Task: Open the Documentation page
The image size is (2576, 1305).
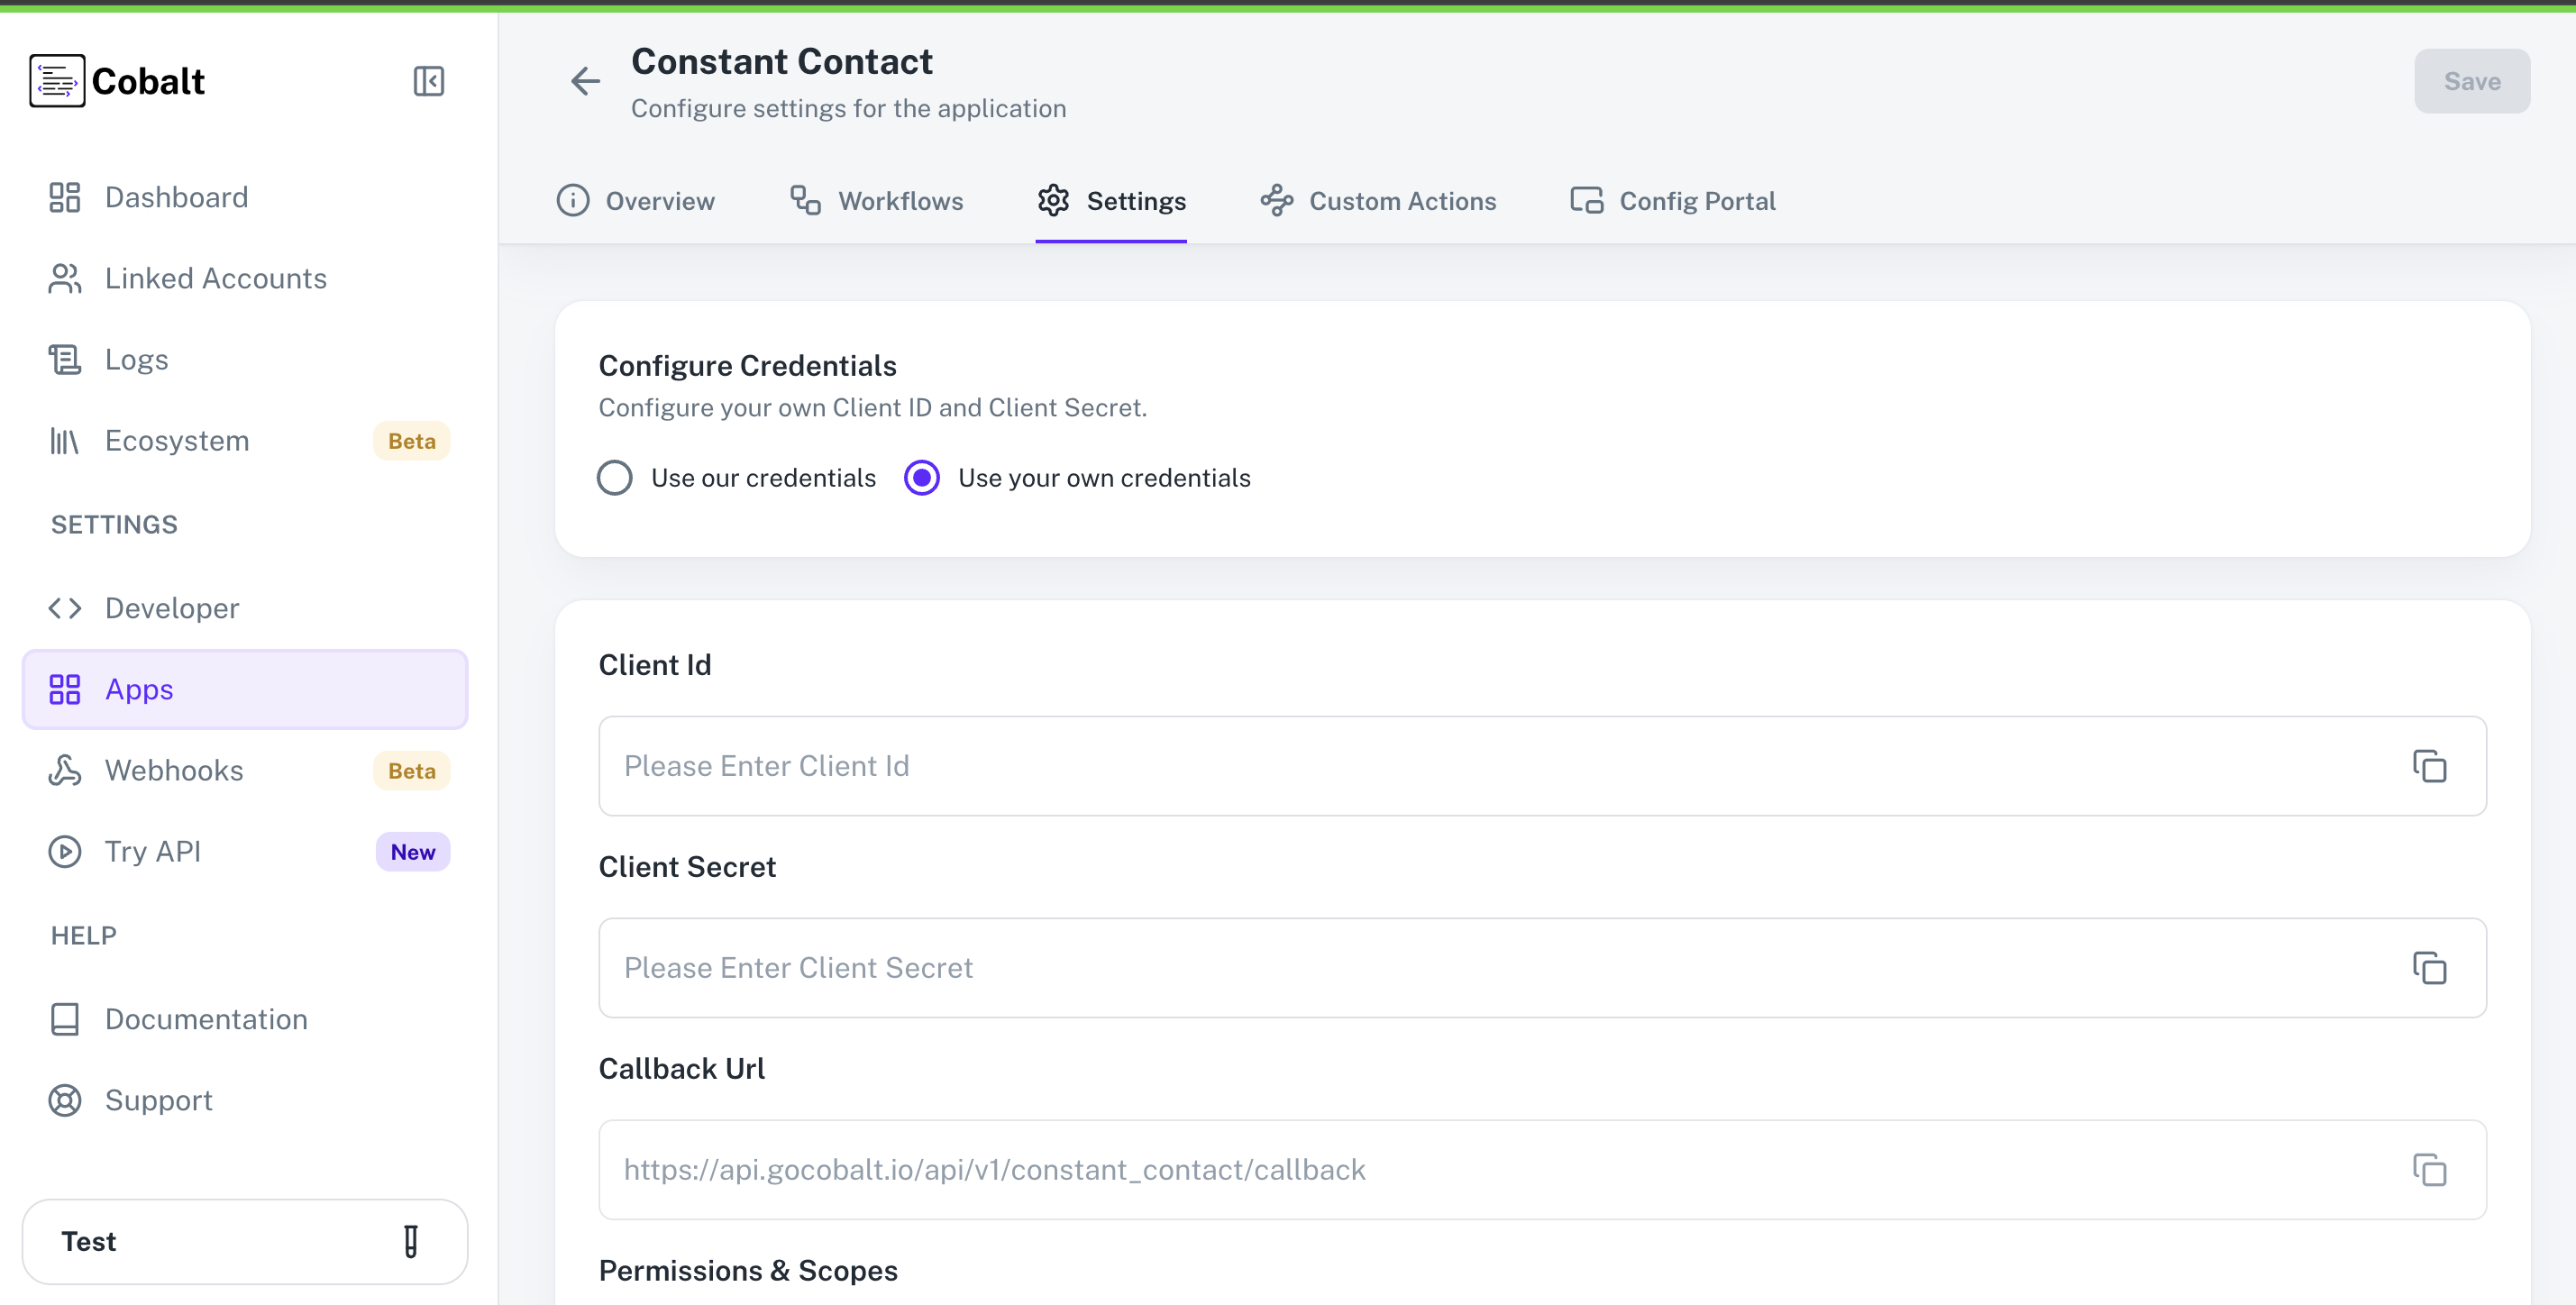Action: (x=206, y=1018)
